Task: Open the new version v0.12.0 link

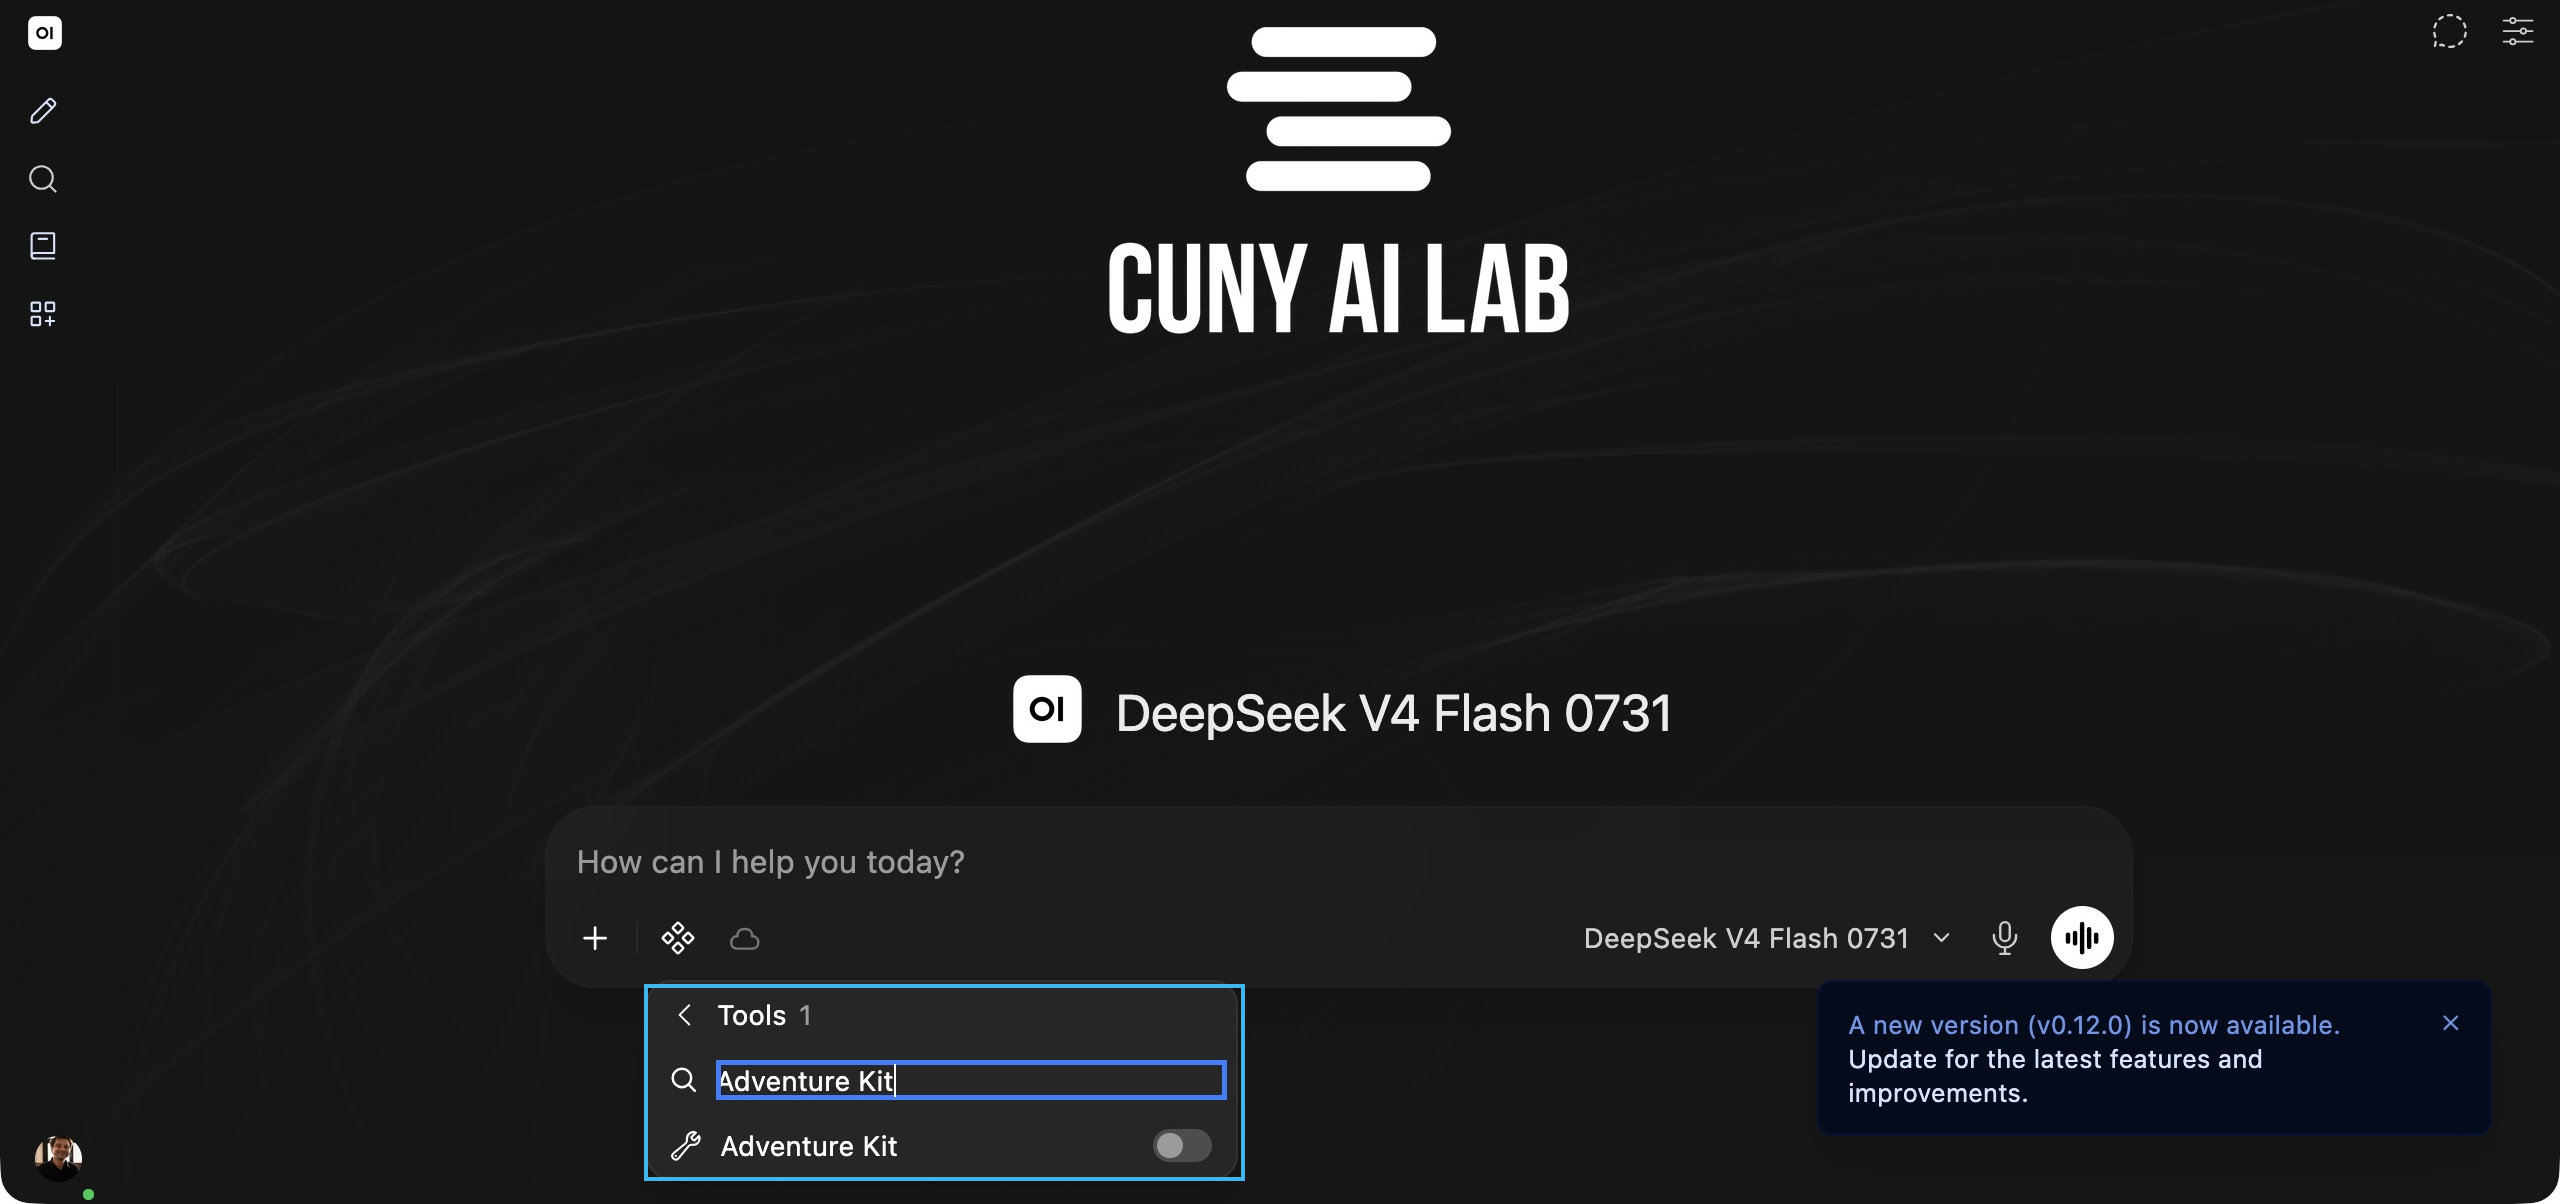Action: [2094, 1025]
